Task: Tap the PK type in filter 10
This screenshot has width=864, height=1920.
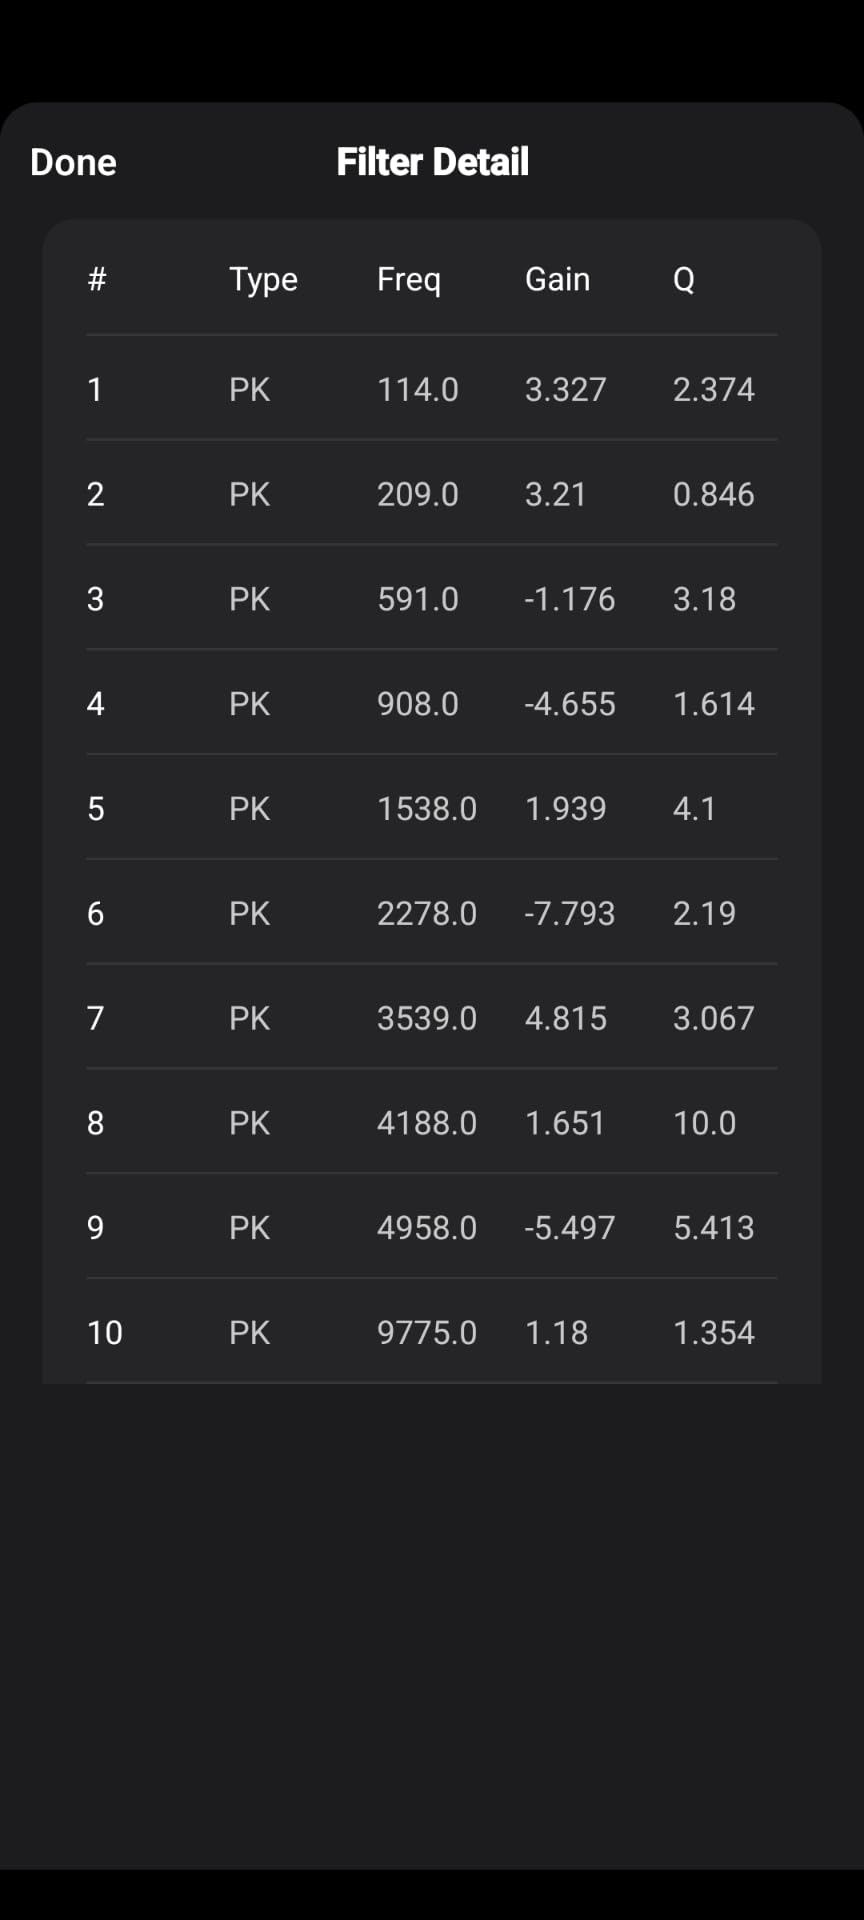Action: (x=249, y=1332)
